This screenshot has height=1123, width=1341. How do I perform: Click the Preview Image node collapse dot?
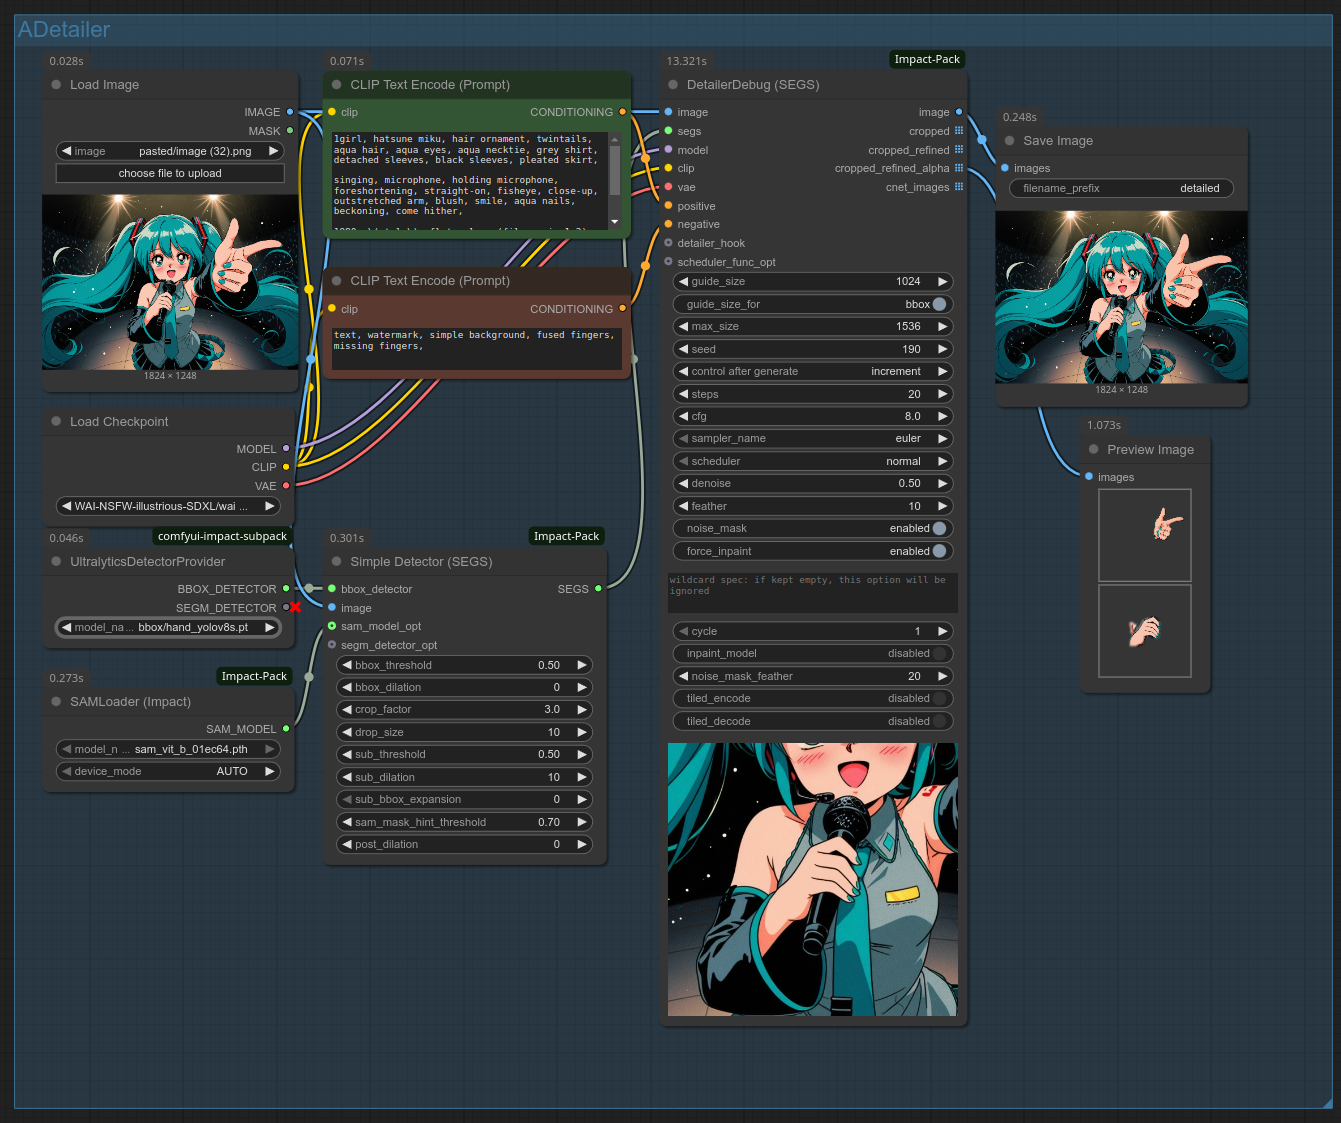pos(1093,450)
